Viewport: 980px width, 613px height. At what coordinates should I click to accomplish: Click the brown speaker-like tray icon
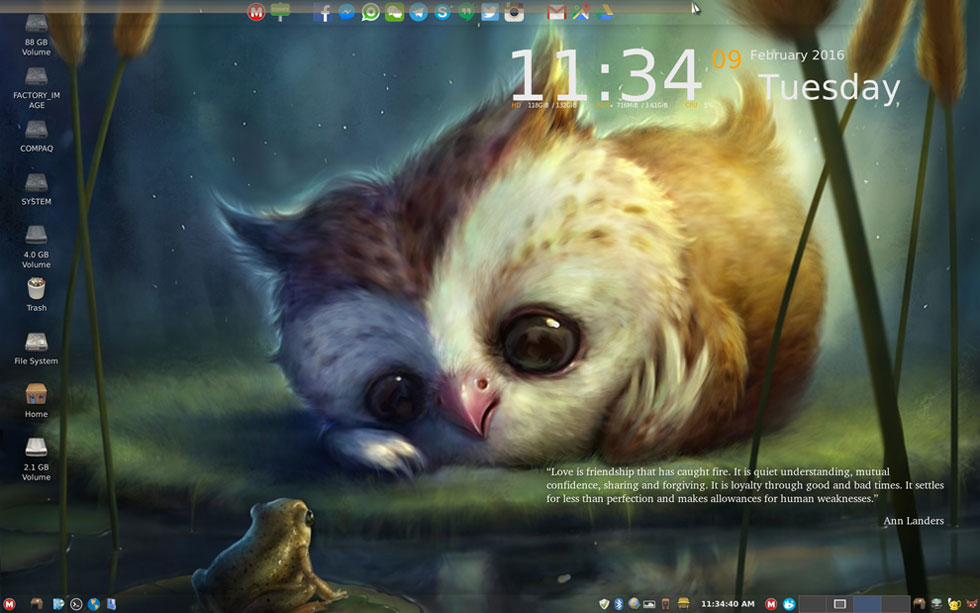(666, 604)
